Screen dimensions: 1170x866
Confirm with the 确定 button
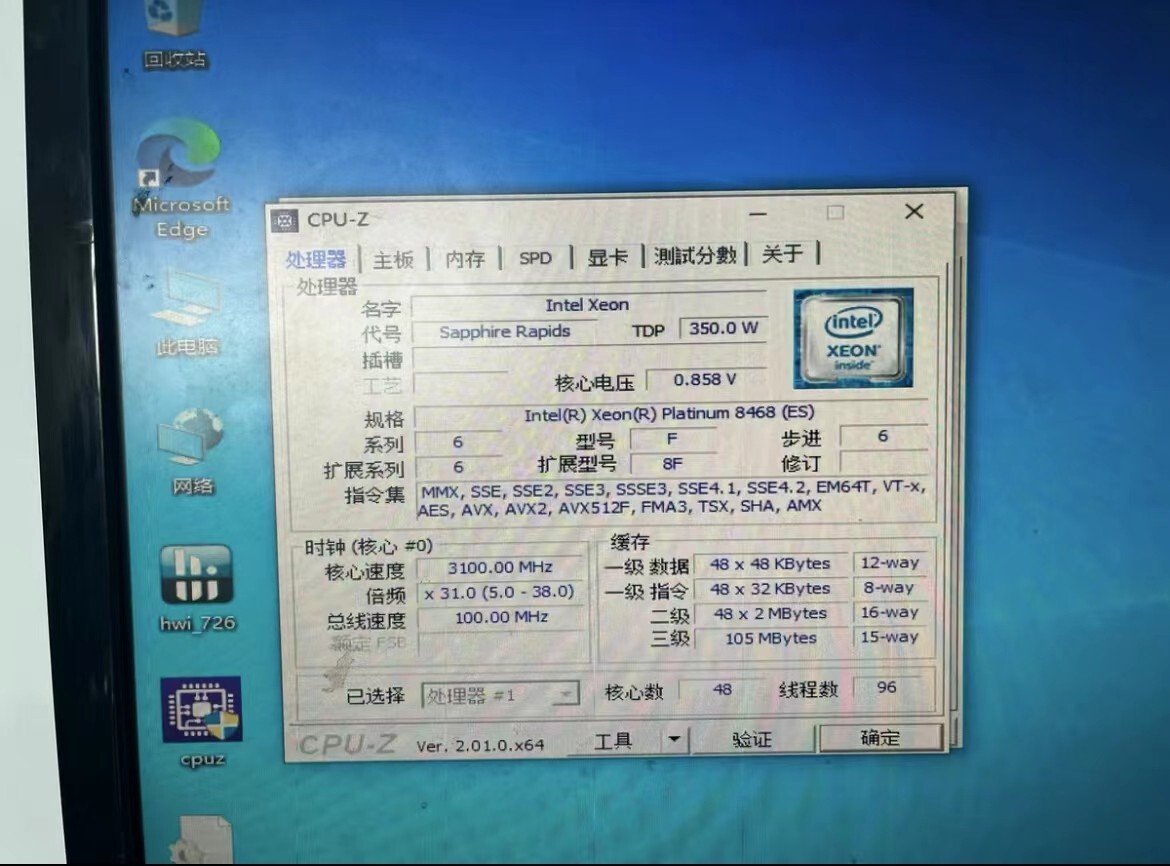(x=880, y=738)
